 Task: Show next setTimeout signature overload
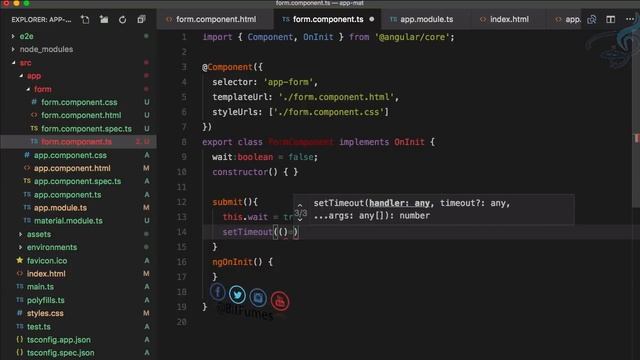[x=300, y=220]
